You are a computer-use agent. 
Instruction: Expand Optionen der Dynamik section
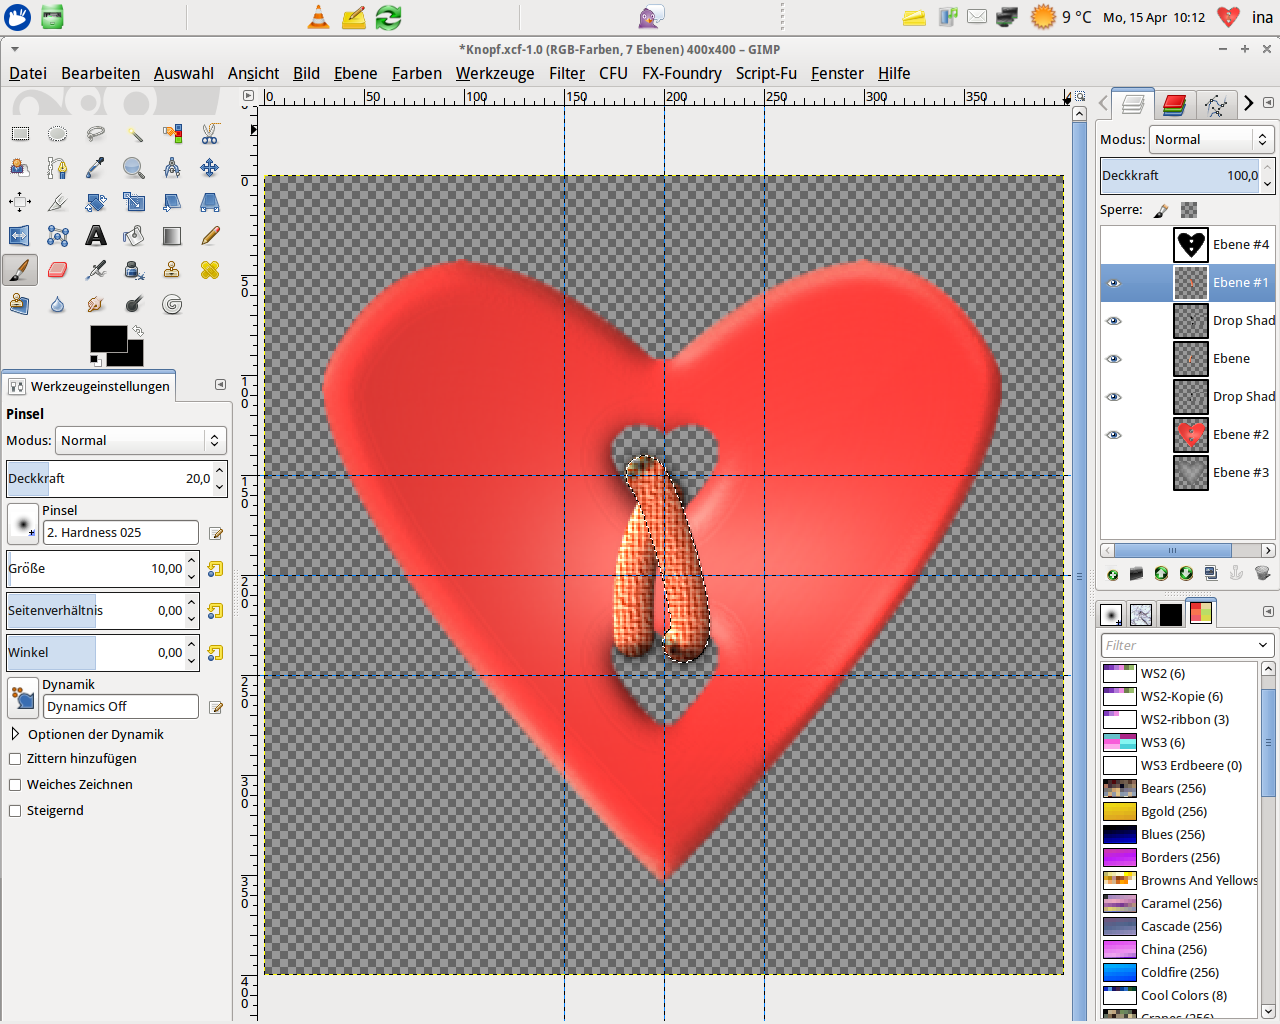(15, 734)
